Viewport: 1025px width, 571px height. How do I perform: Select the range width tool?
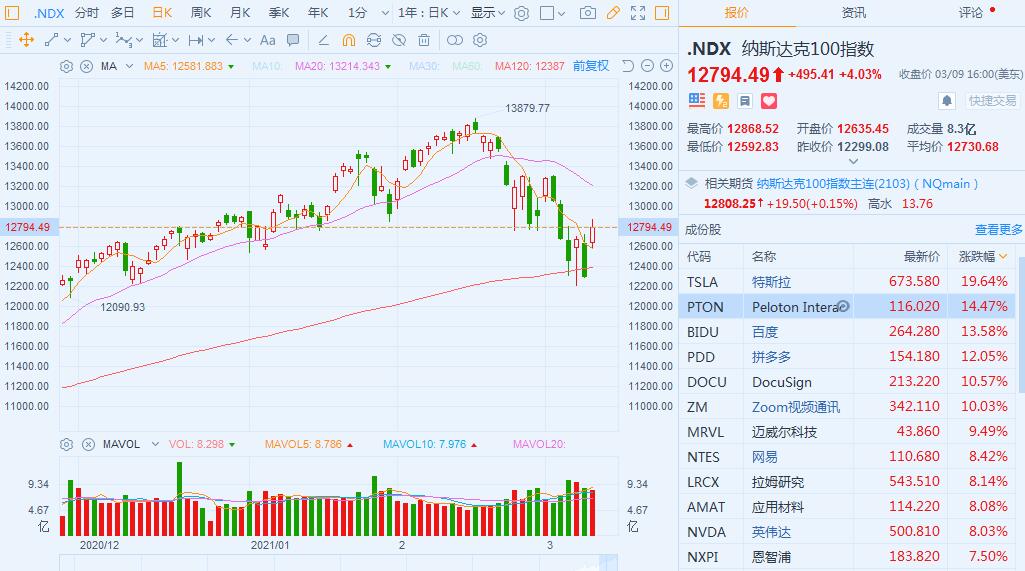195,41
